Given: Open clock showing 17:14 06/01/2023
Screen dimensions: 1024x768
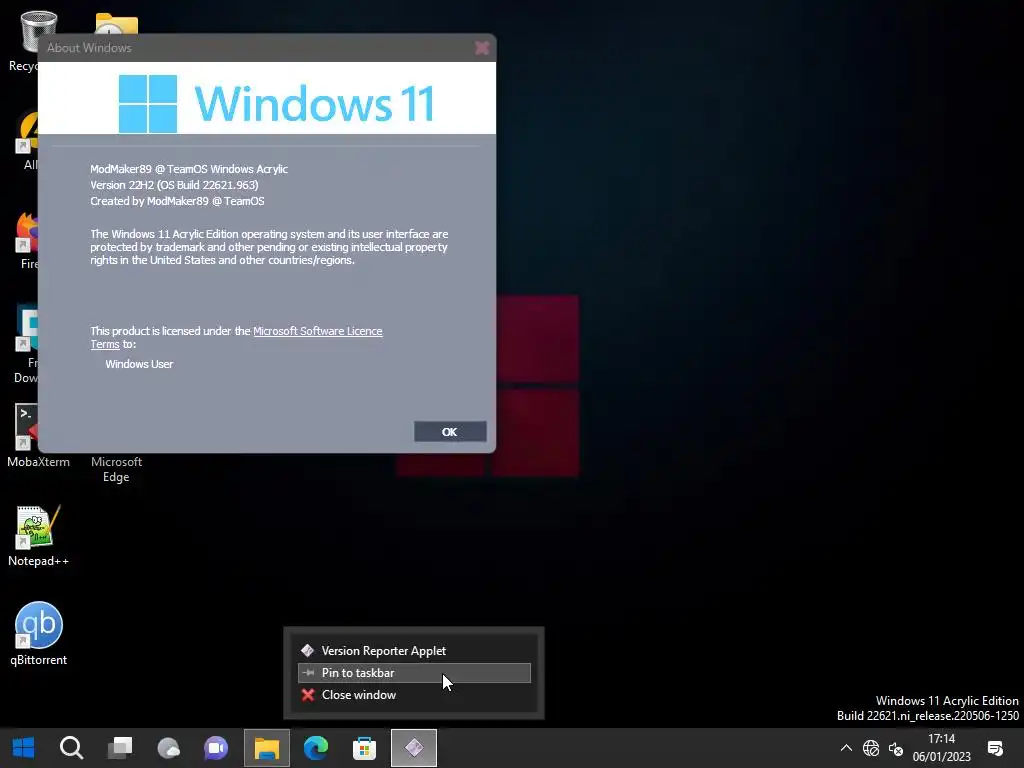Looking at the screenshot, I should 942,748.
